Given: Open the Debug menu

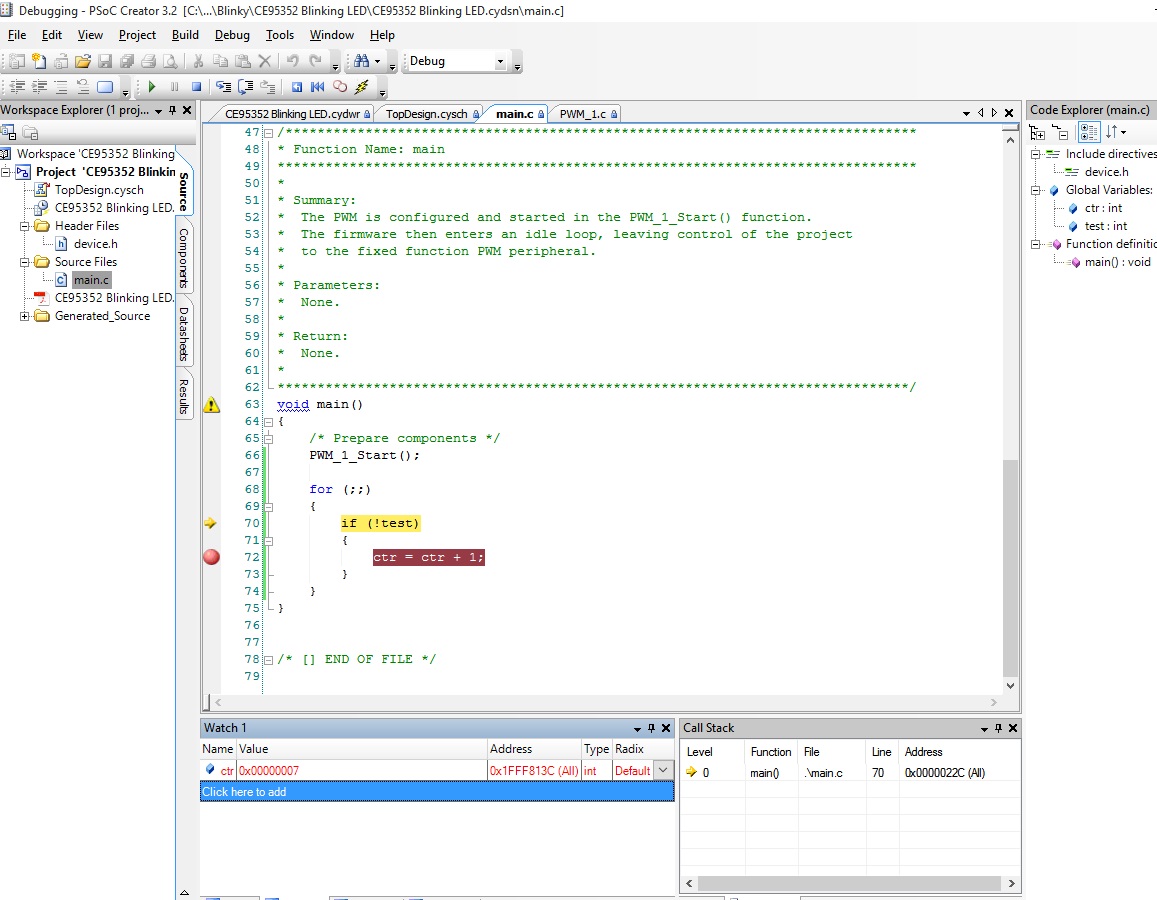Looking at the screenshot, I should coord(232,35).
